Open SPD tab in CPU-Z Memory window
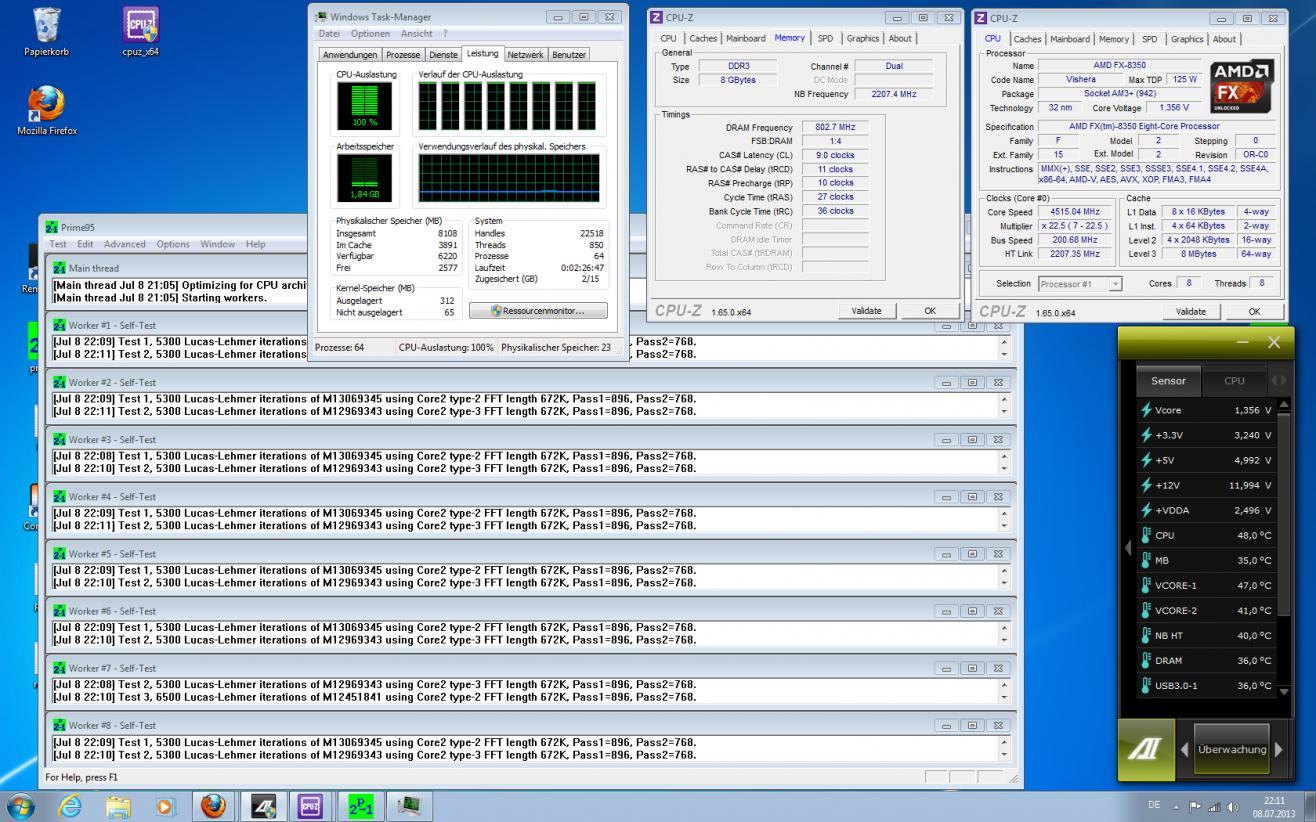 point(825,39)
